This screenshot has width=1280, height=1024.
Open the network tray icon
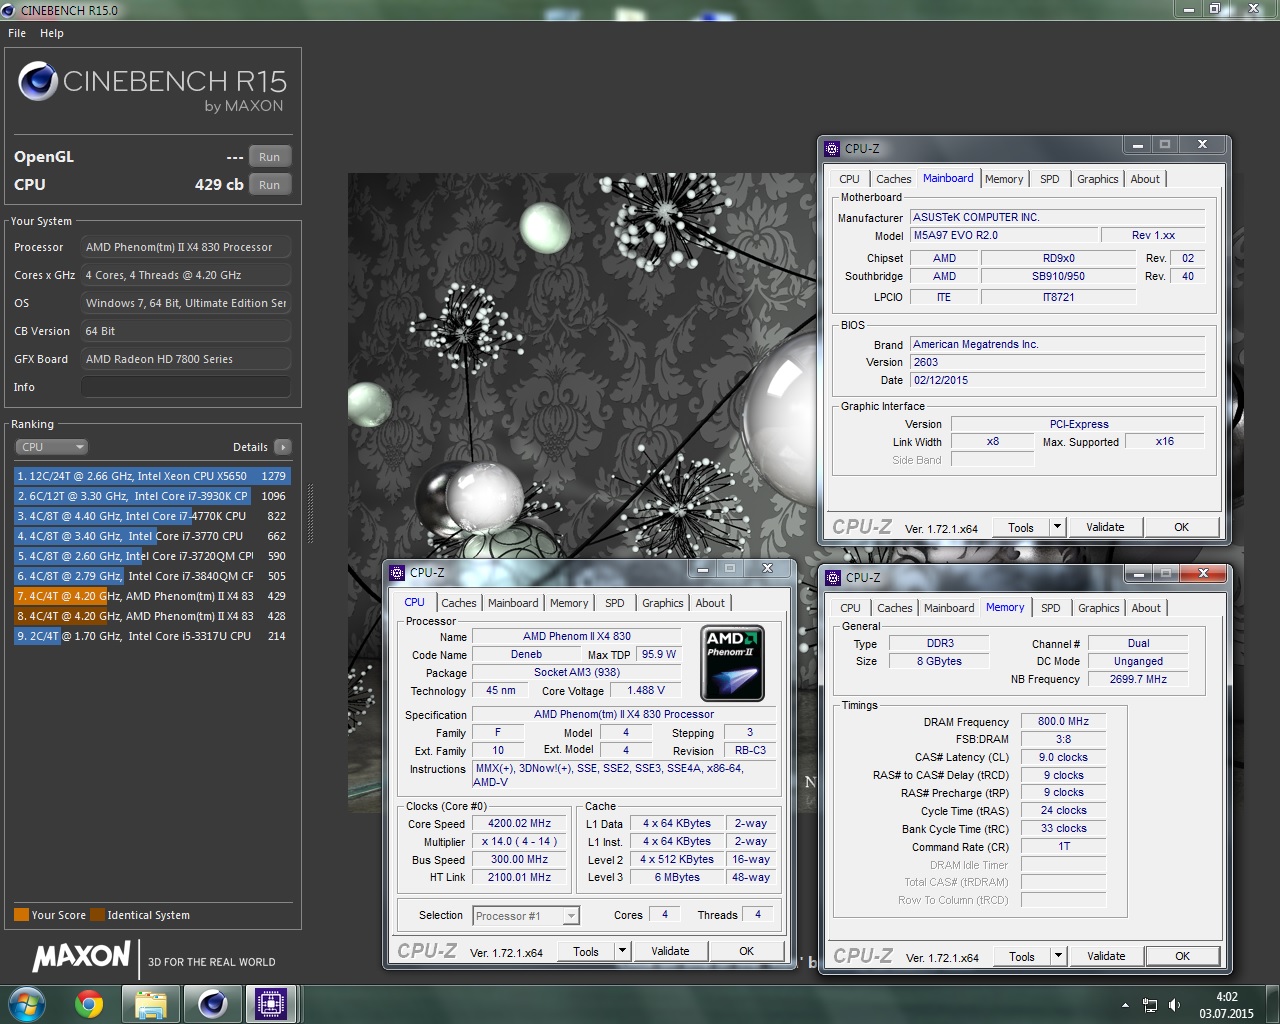click(1150, 1005)
